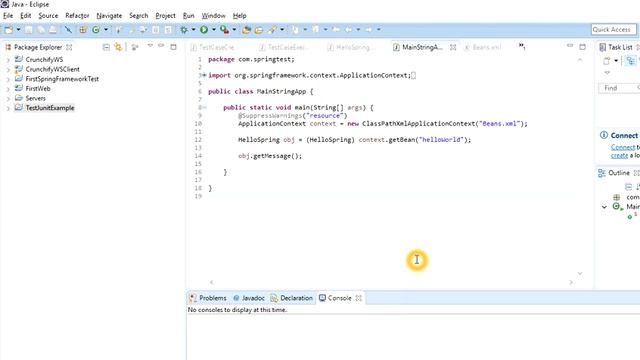Viewport: 640px width, 360px height.
Task: Open the Search menu
Action: point(139,16)
